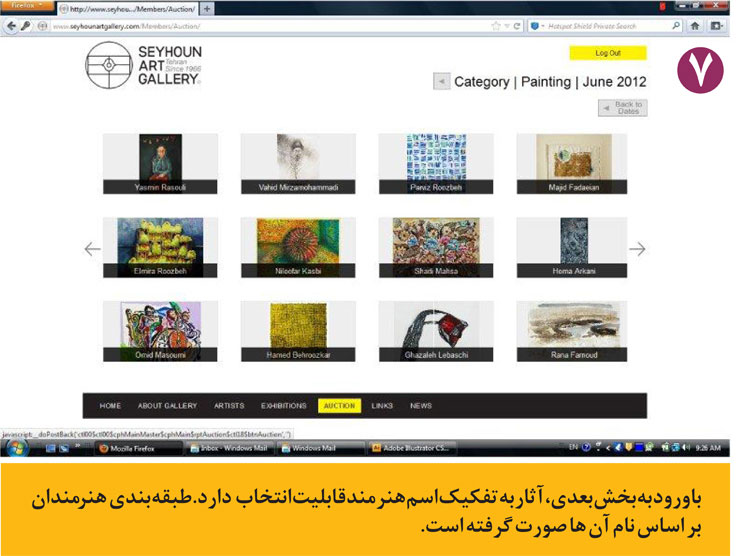This screenshot has height=556, width=750.
Task: Click the Back to Dates button
Action: tap(623, 108)
